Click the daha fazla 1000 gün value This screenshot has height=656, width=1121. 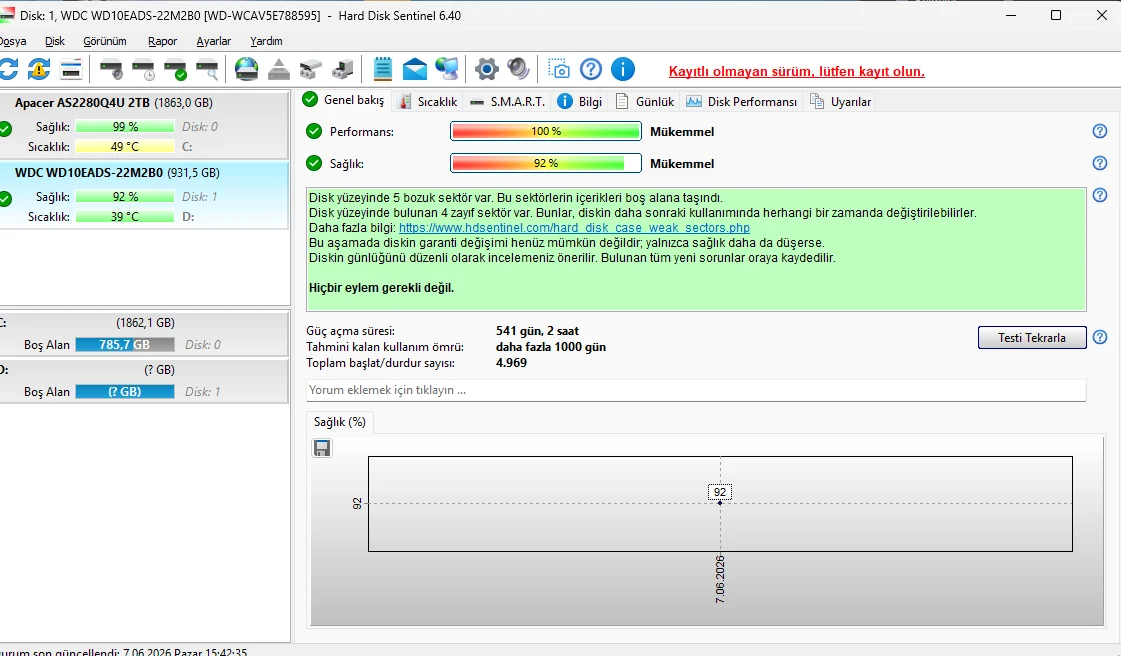(550, 347)
